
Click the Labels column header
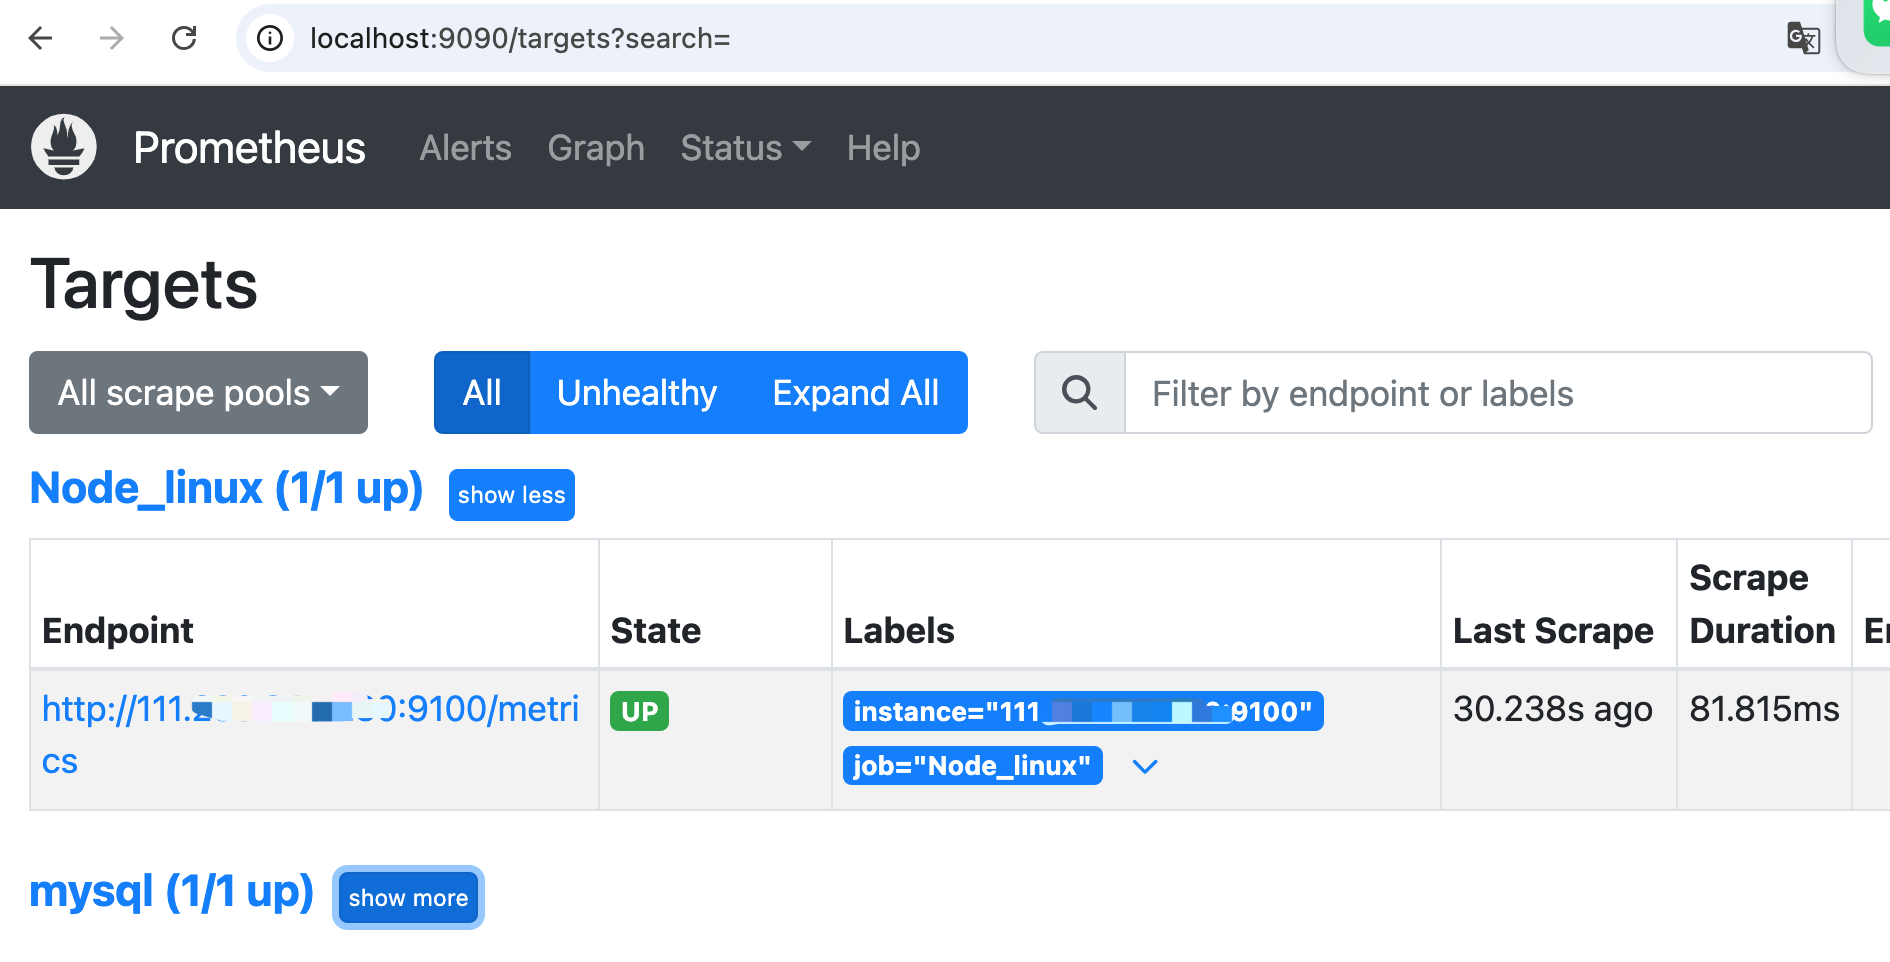tap(899, 631)
